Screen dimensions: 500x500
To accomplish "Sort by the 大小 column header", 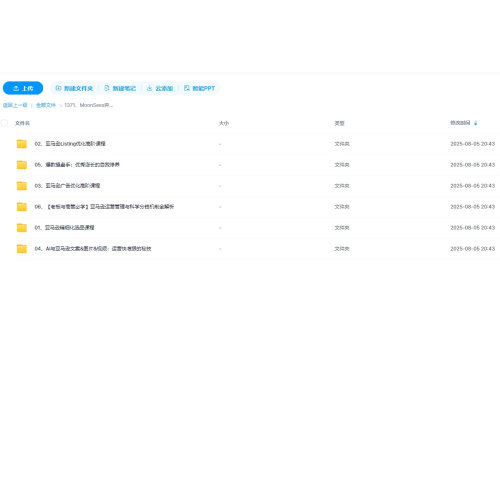I will pyautogui.click(x=224, y=123).
